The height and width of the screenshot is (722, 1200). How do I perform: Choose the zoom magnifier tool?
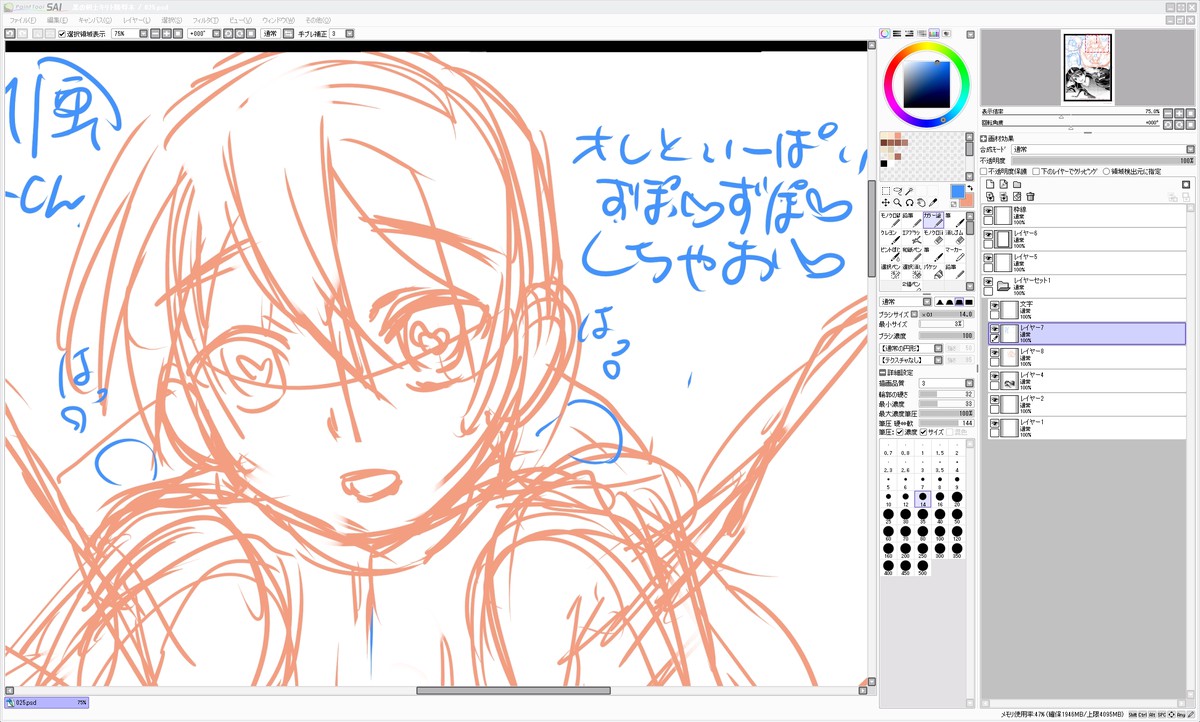pyautogui.click(x=897, y=202)
